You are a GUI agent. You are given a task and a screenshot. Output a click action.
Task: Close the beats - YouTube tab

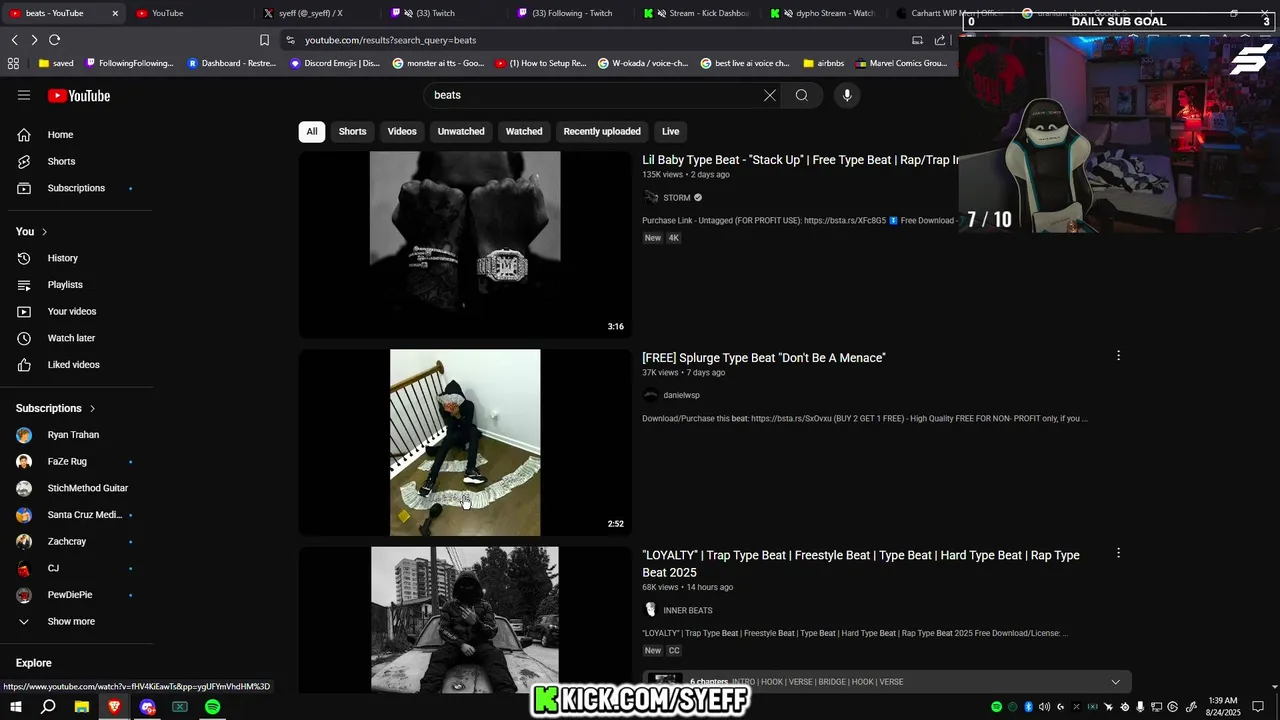tap(115, 13)
